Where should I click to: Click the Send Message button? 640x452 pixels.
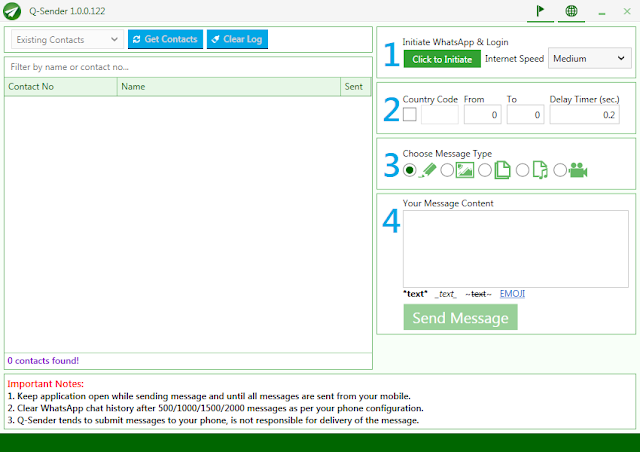(x=460, y=317)
